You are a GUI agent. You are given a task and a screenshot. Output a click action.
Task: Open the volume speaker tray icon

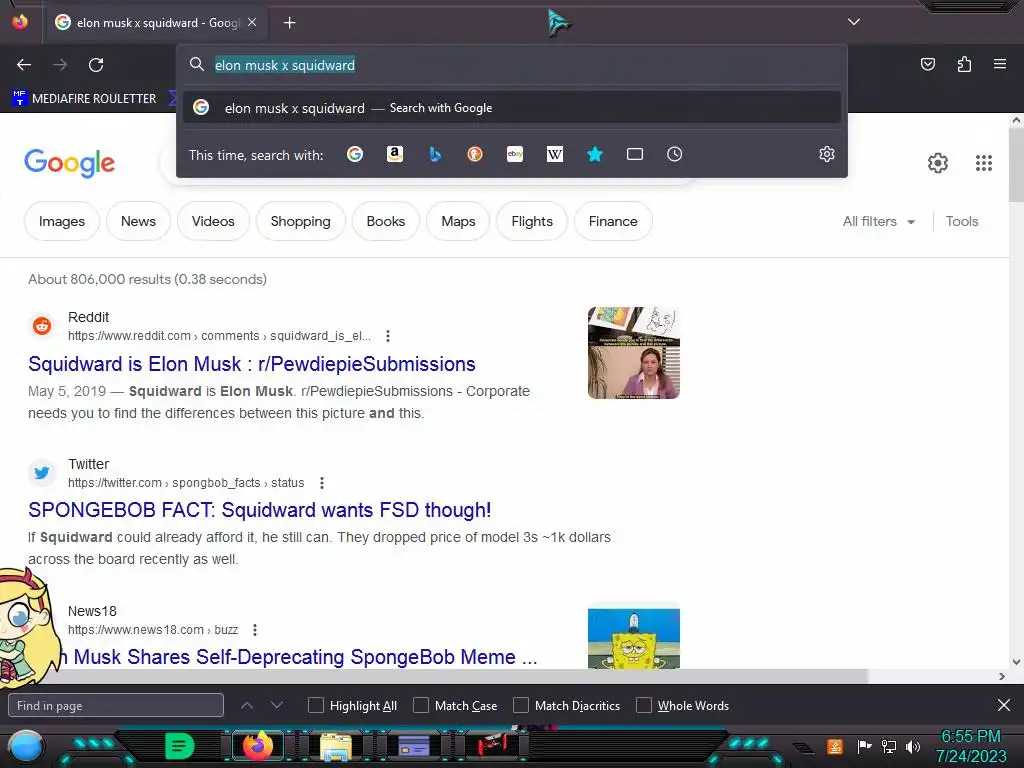pyautogui.click(x=913, y=746)
